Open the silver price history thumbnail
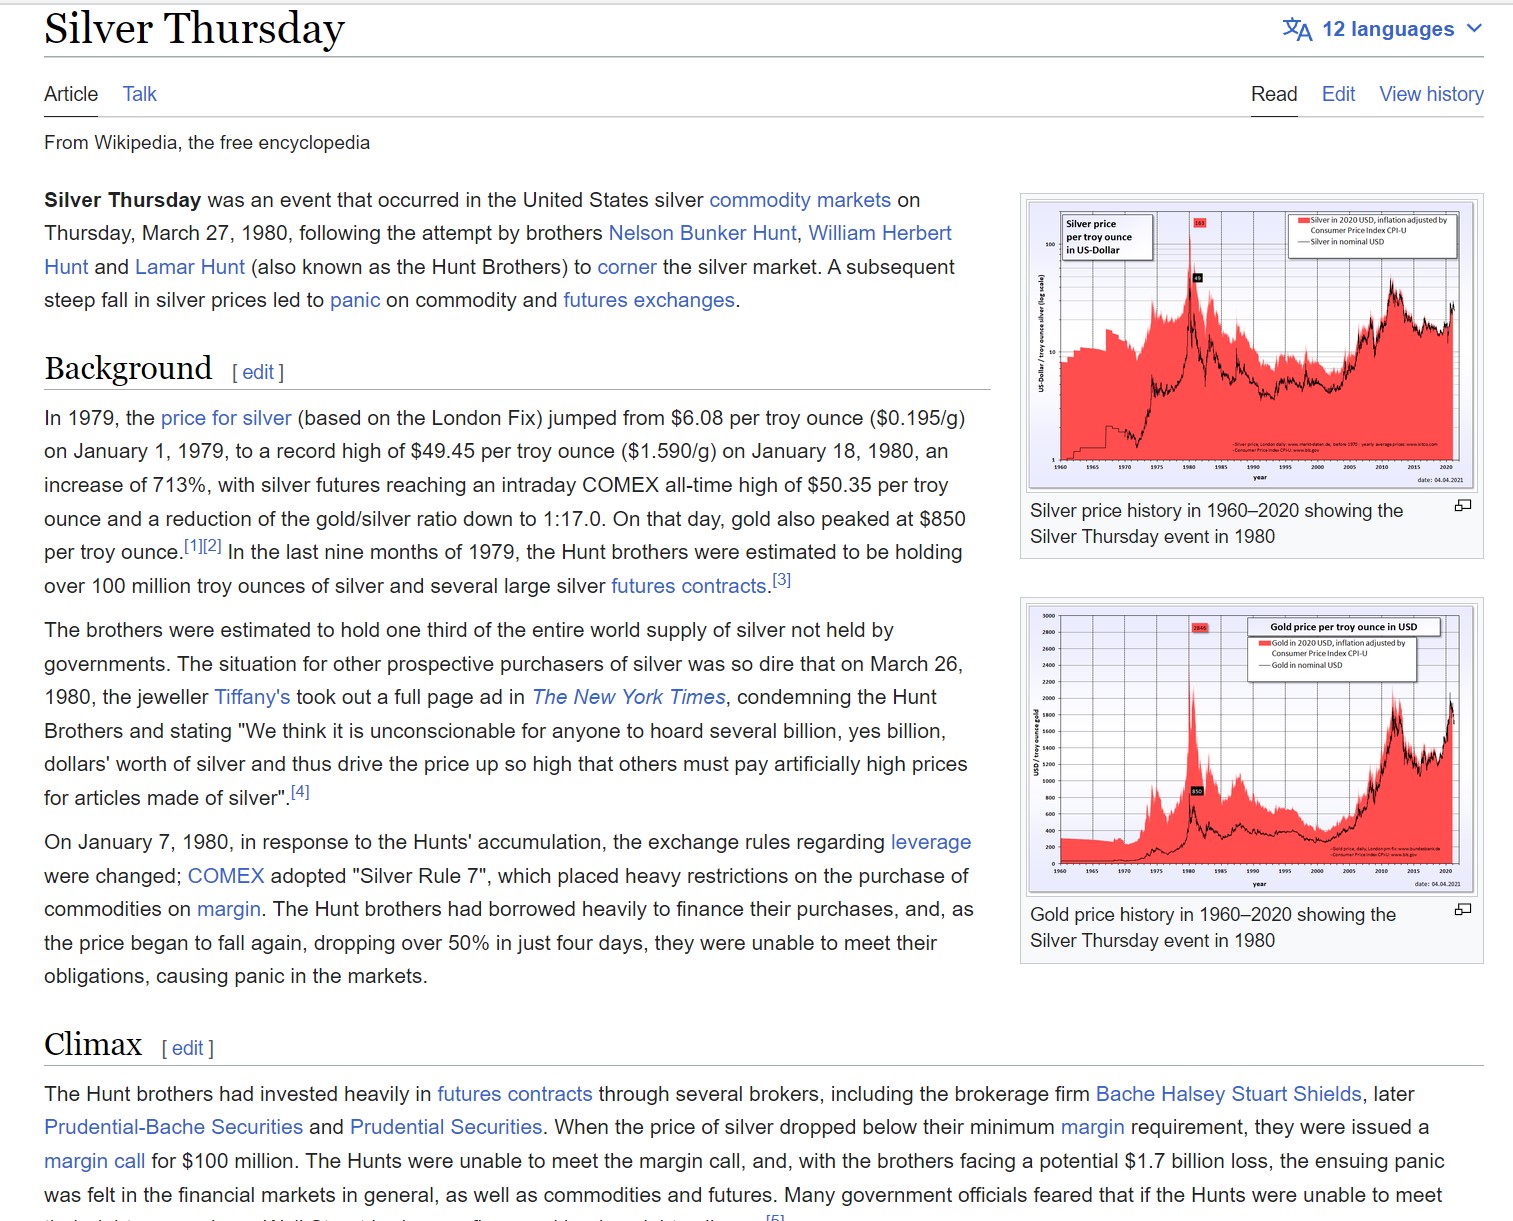The image size is (1513, 1221). (1251, 345)
